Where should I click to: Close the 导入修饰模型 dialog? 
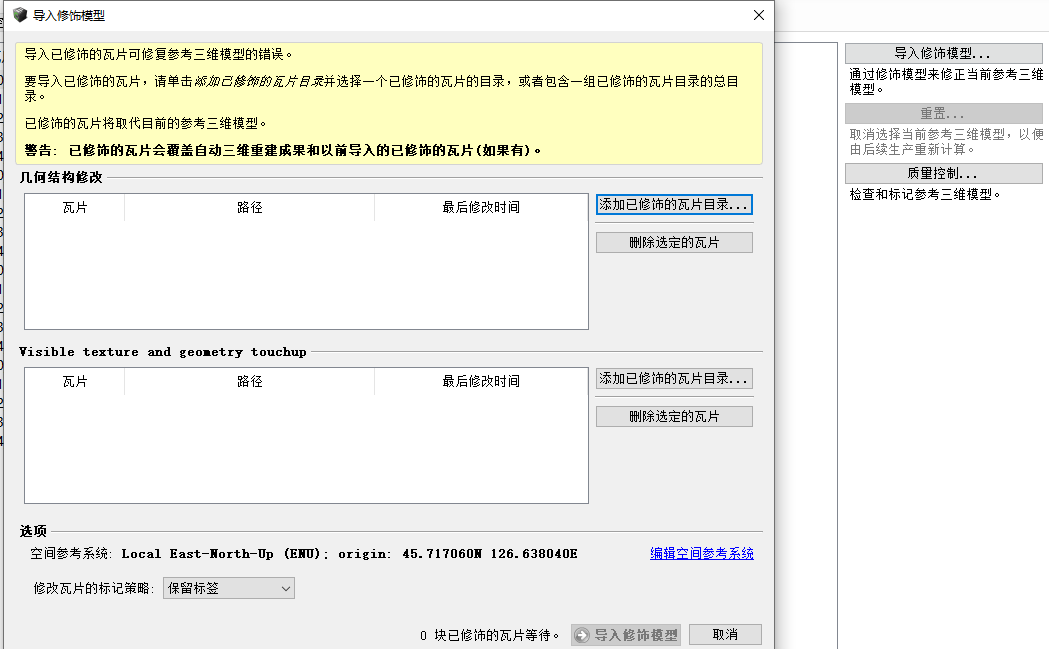[x=758, y=15]
